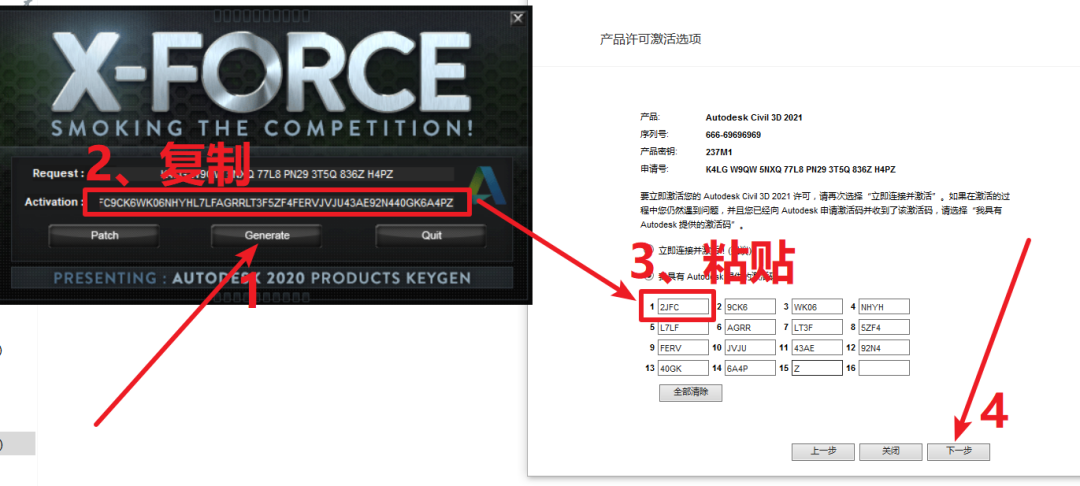Click activation code box 12 containing 92N4
The width and height of the screenshot is (1080, 486).
click(x=884, y=348)
